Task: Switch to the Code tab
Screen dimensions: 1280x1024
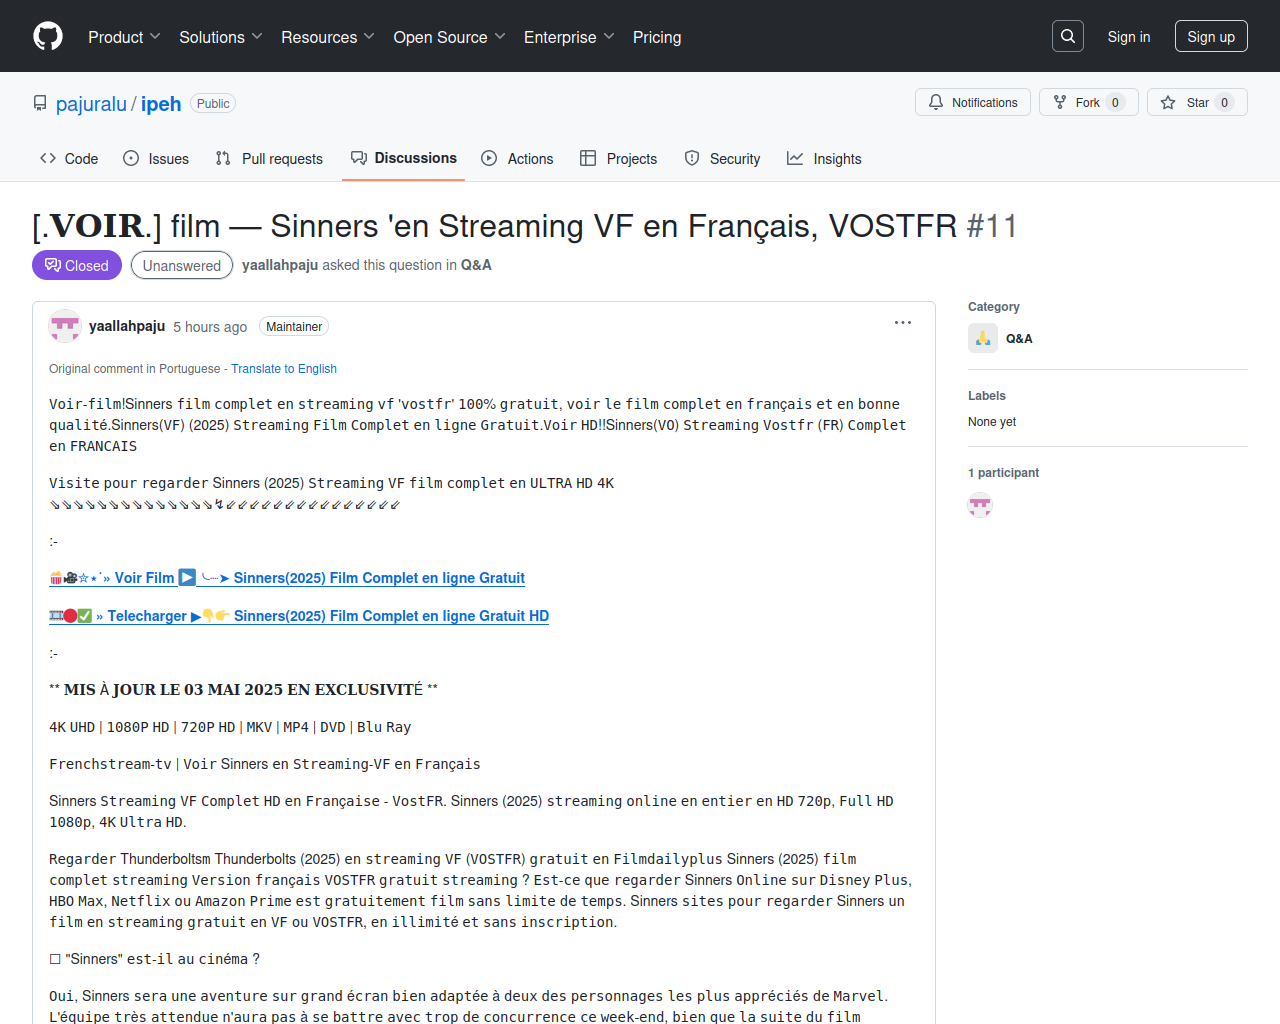Action: [x=69, y=158]
